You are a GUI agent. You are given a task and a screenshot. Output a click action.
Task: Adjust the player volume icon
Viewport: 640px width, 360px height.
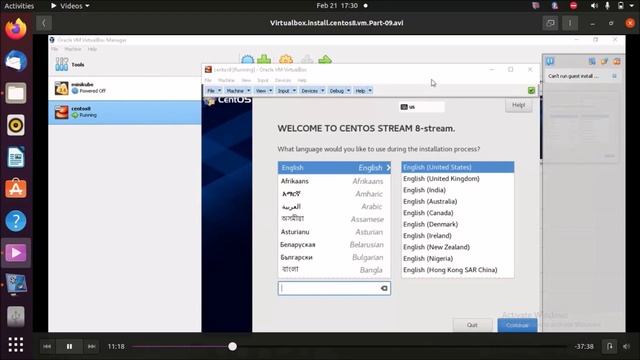click(627, 347)
